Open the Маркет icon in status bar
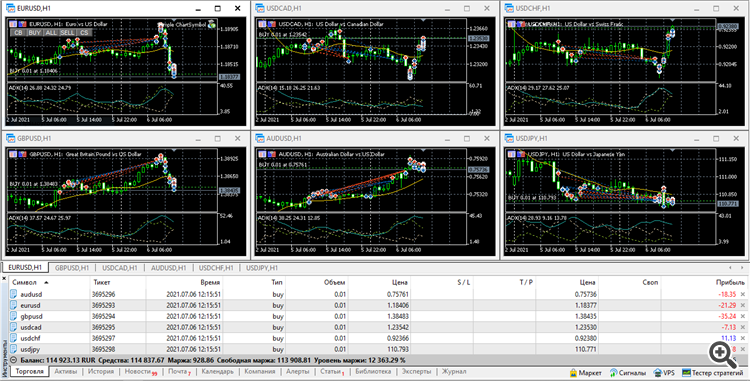The width and height of the screenshot is (750, 381). [574, 372]
